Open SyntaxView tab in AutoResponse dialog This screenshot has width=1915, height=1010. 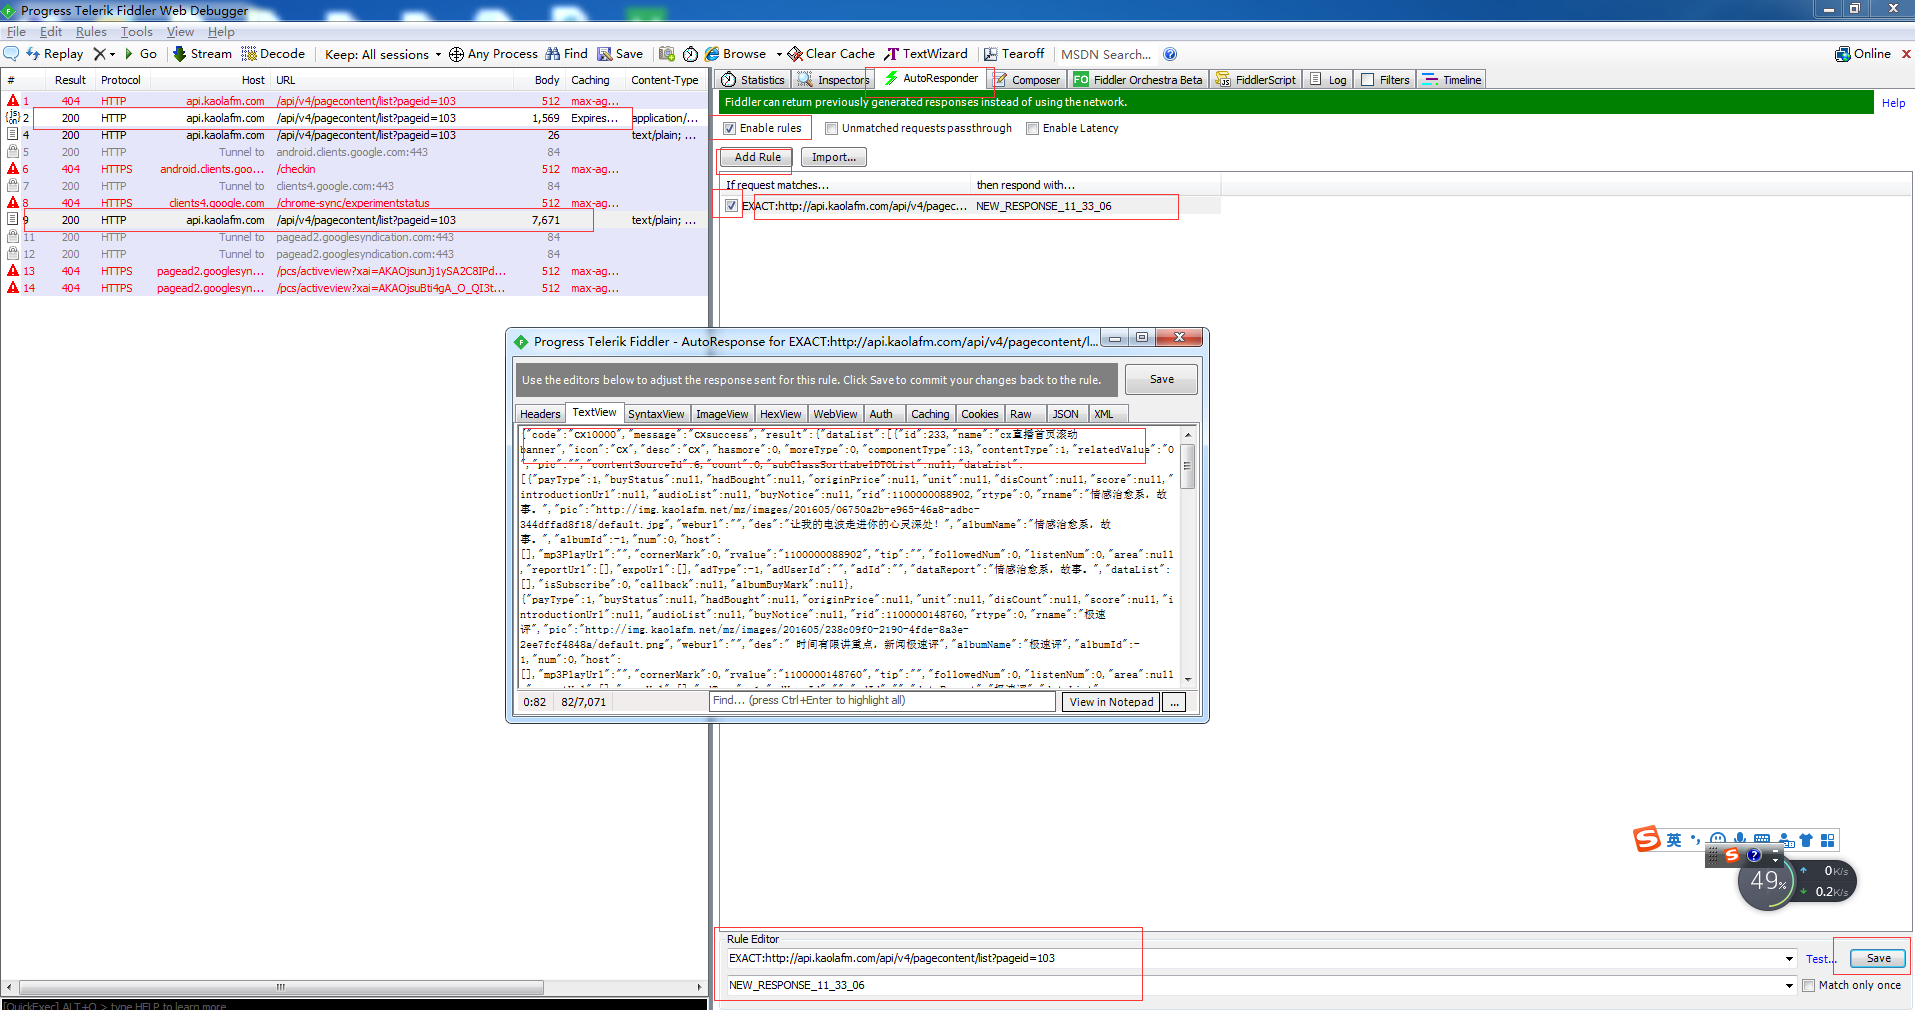tap(656, 414)
